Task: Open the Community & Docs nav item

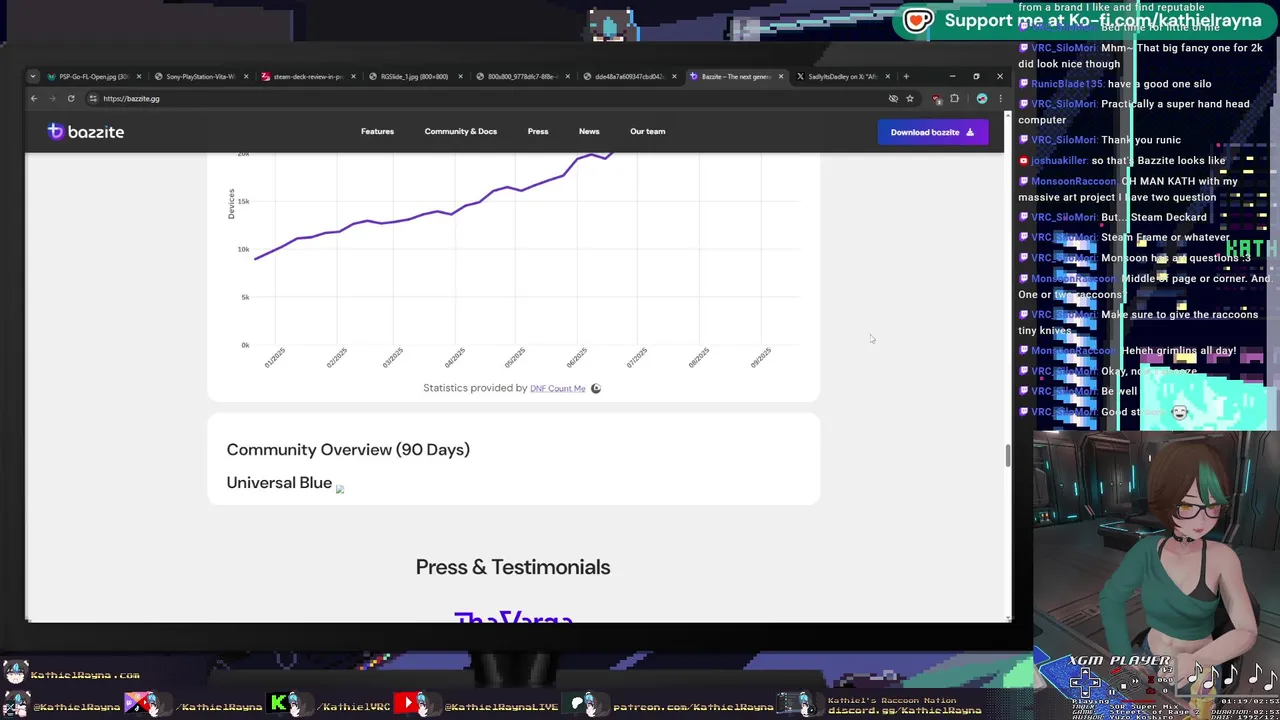Action: pos(460,131)
